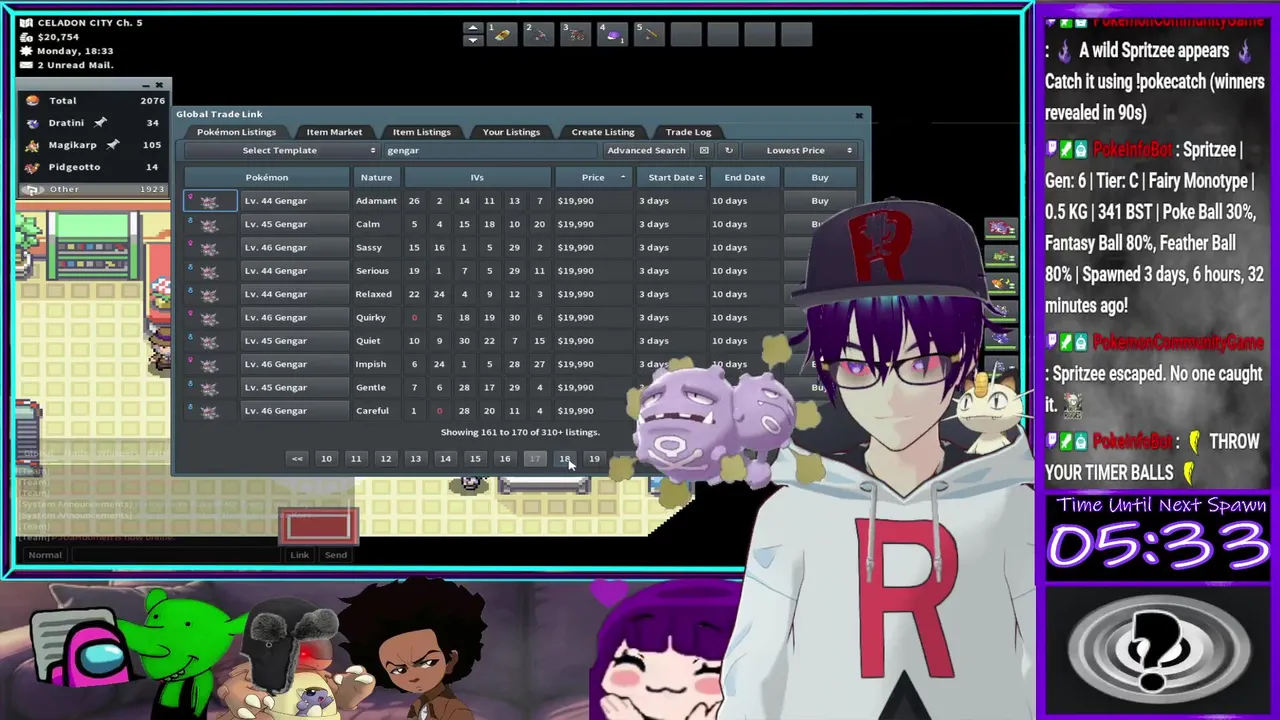The width and height of the screenshot is (1280, 720).
Task: Click Poké Ball icon next to Total
Action: click(x=33, y=100)
